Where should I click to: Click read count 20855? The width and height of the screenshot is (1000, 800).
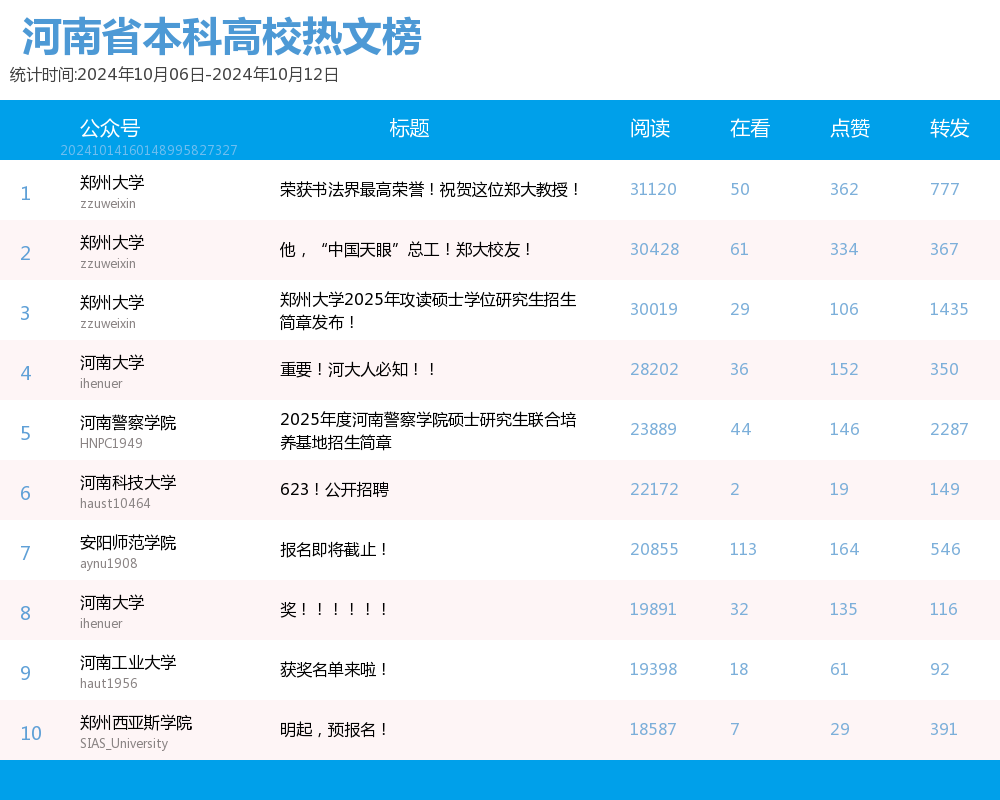pyautogui.click(x=654, y=549)
